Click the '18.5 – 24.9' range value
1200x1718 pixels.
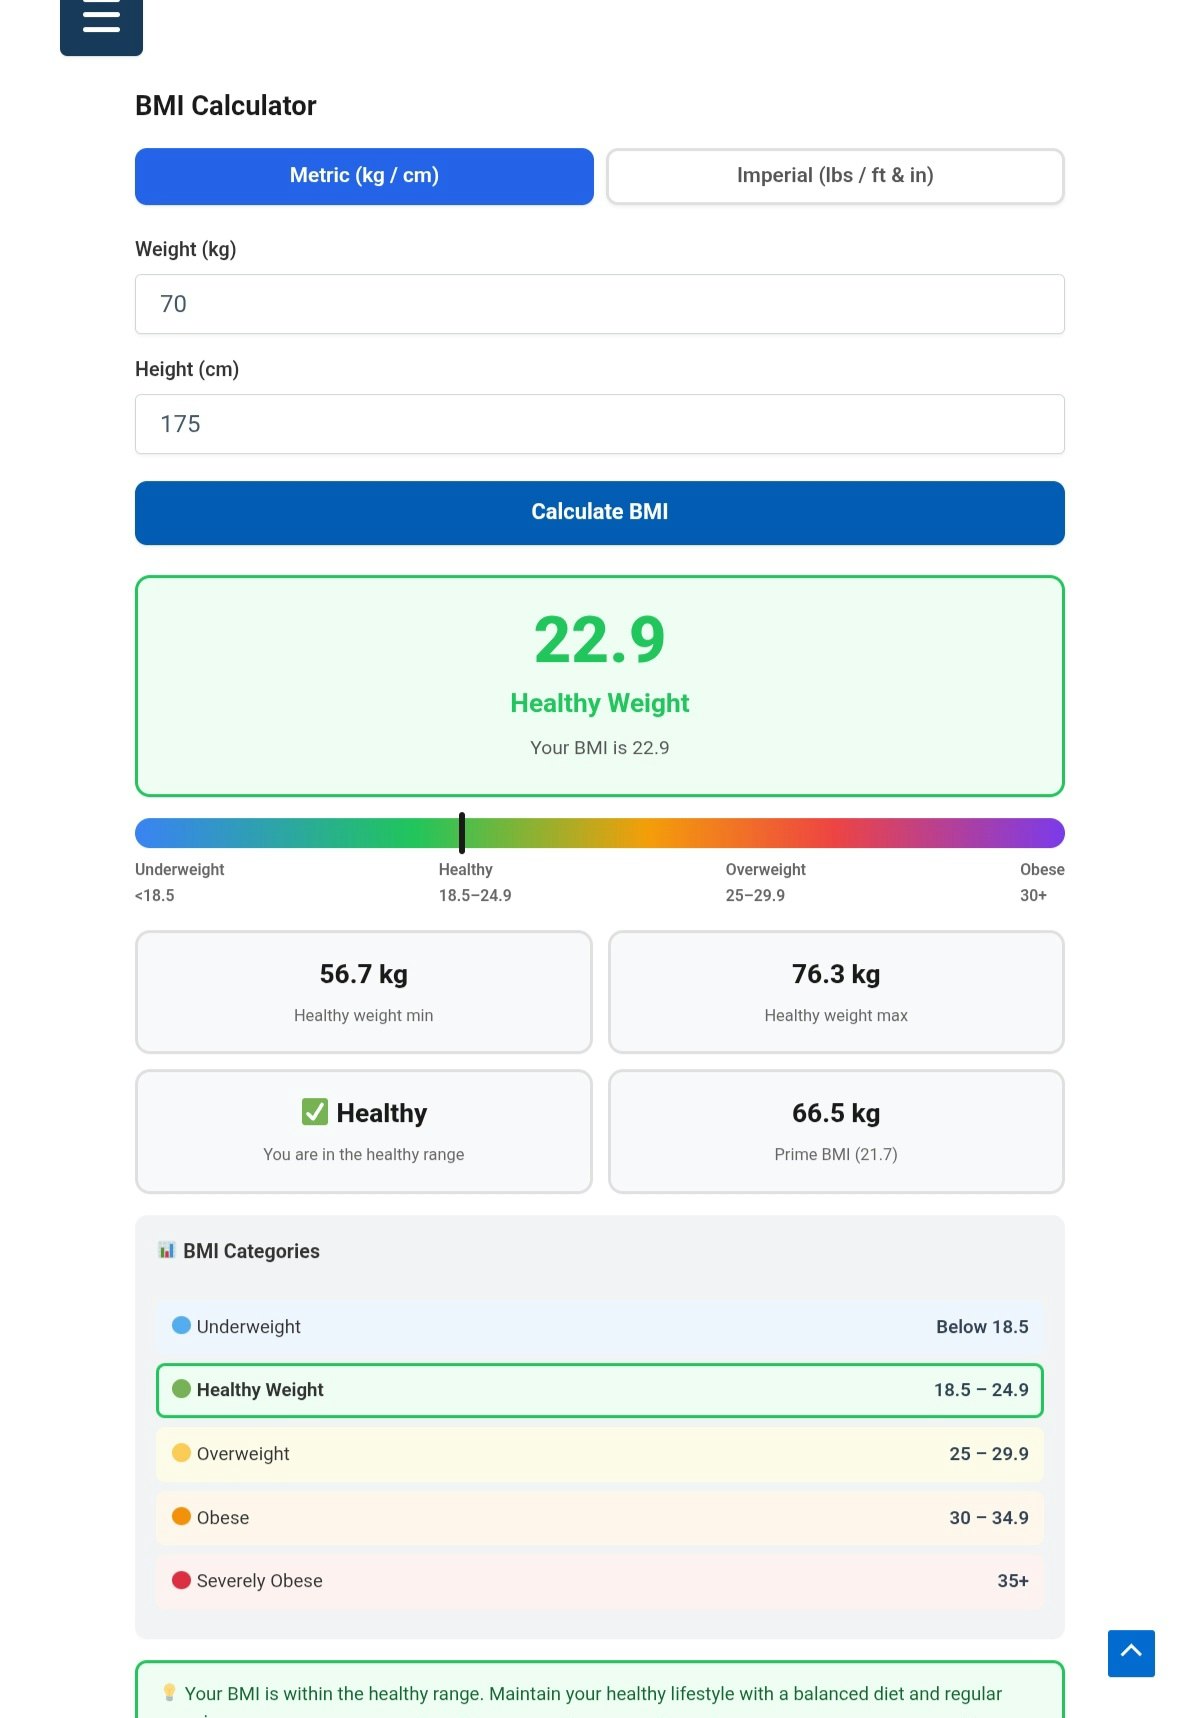tap(981, 1390)
